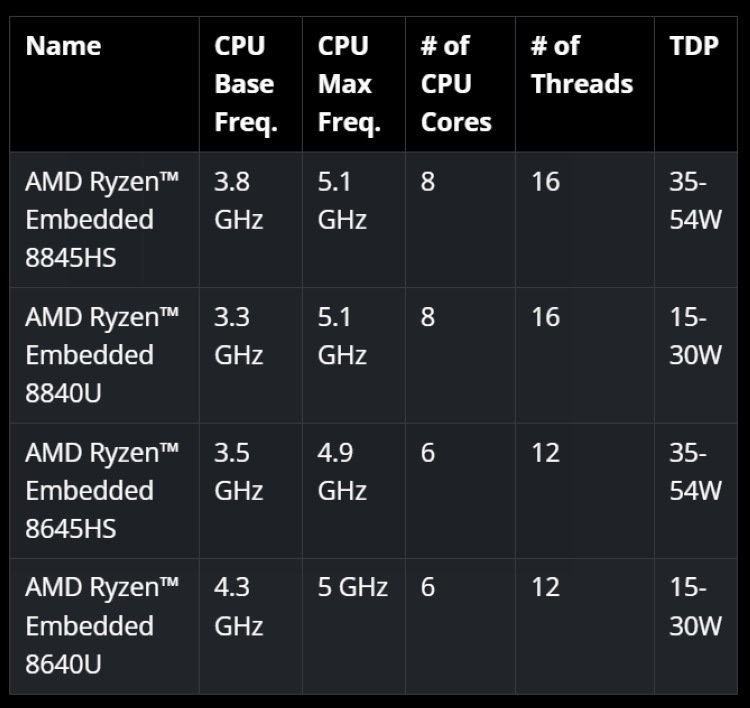750x708 pixels.
Task: Click the CPU Max Freq. column header
Action: (348, 84)
